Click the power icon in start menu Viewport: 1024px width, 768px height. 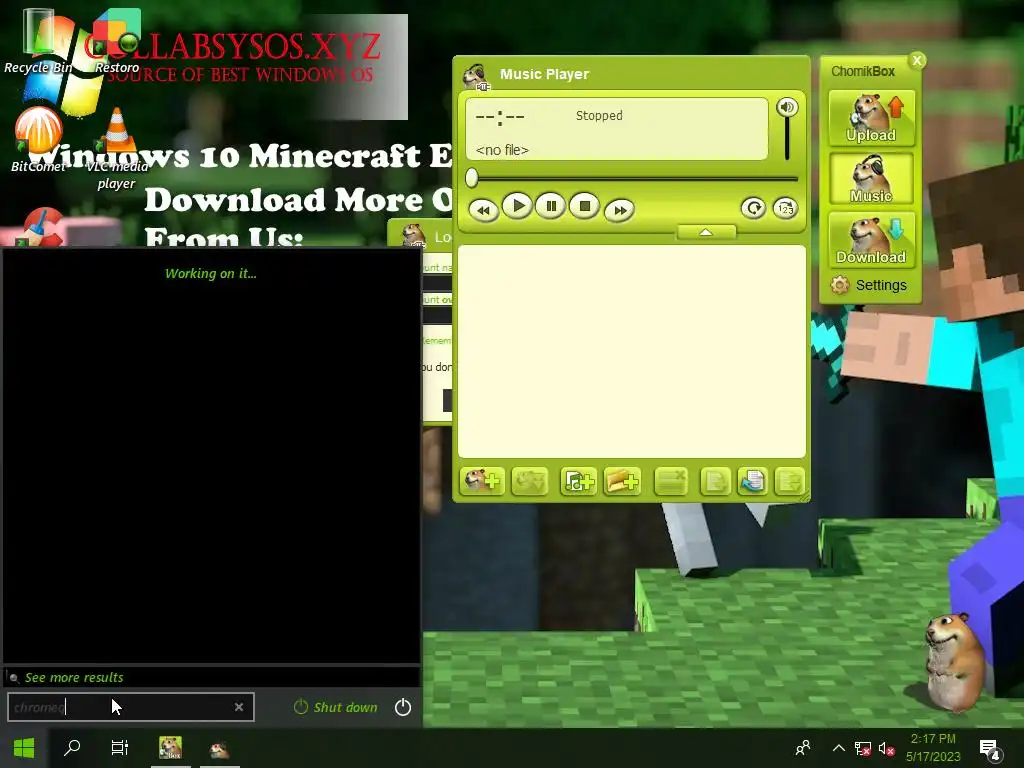click(x=403, y=707)
